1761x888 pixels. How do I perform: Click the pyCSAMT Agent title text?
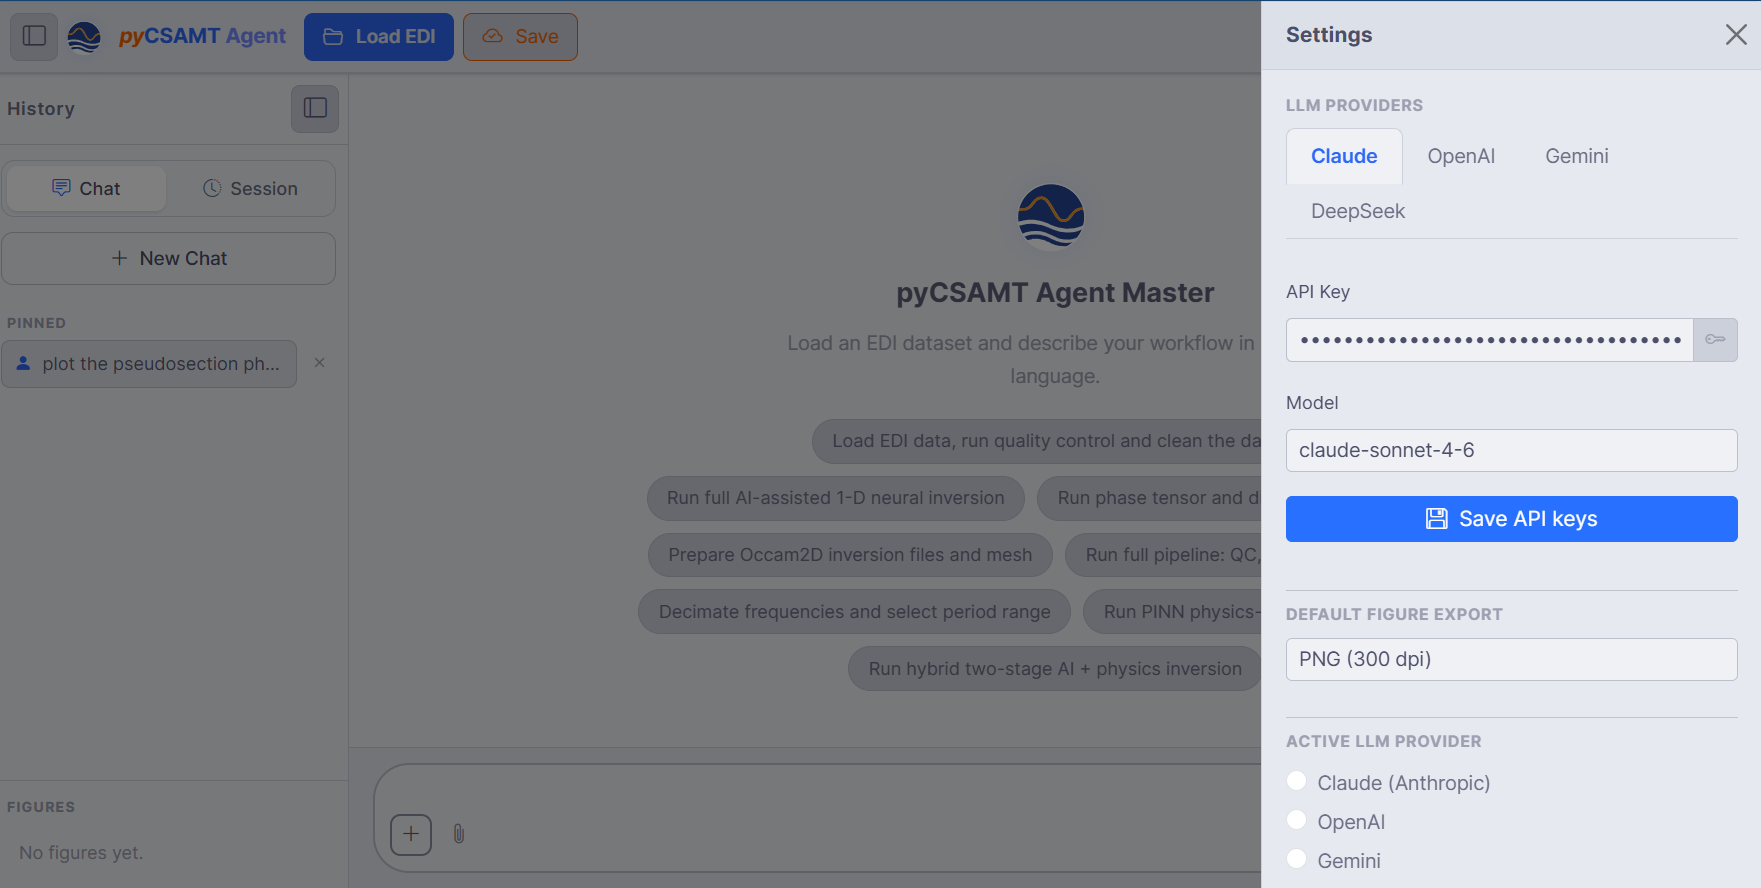[202, 36]
